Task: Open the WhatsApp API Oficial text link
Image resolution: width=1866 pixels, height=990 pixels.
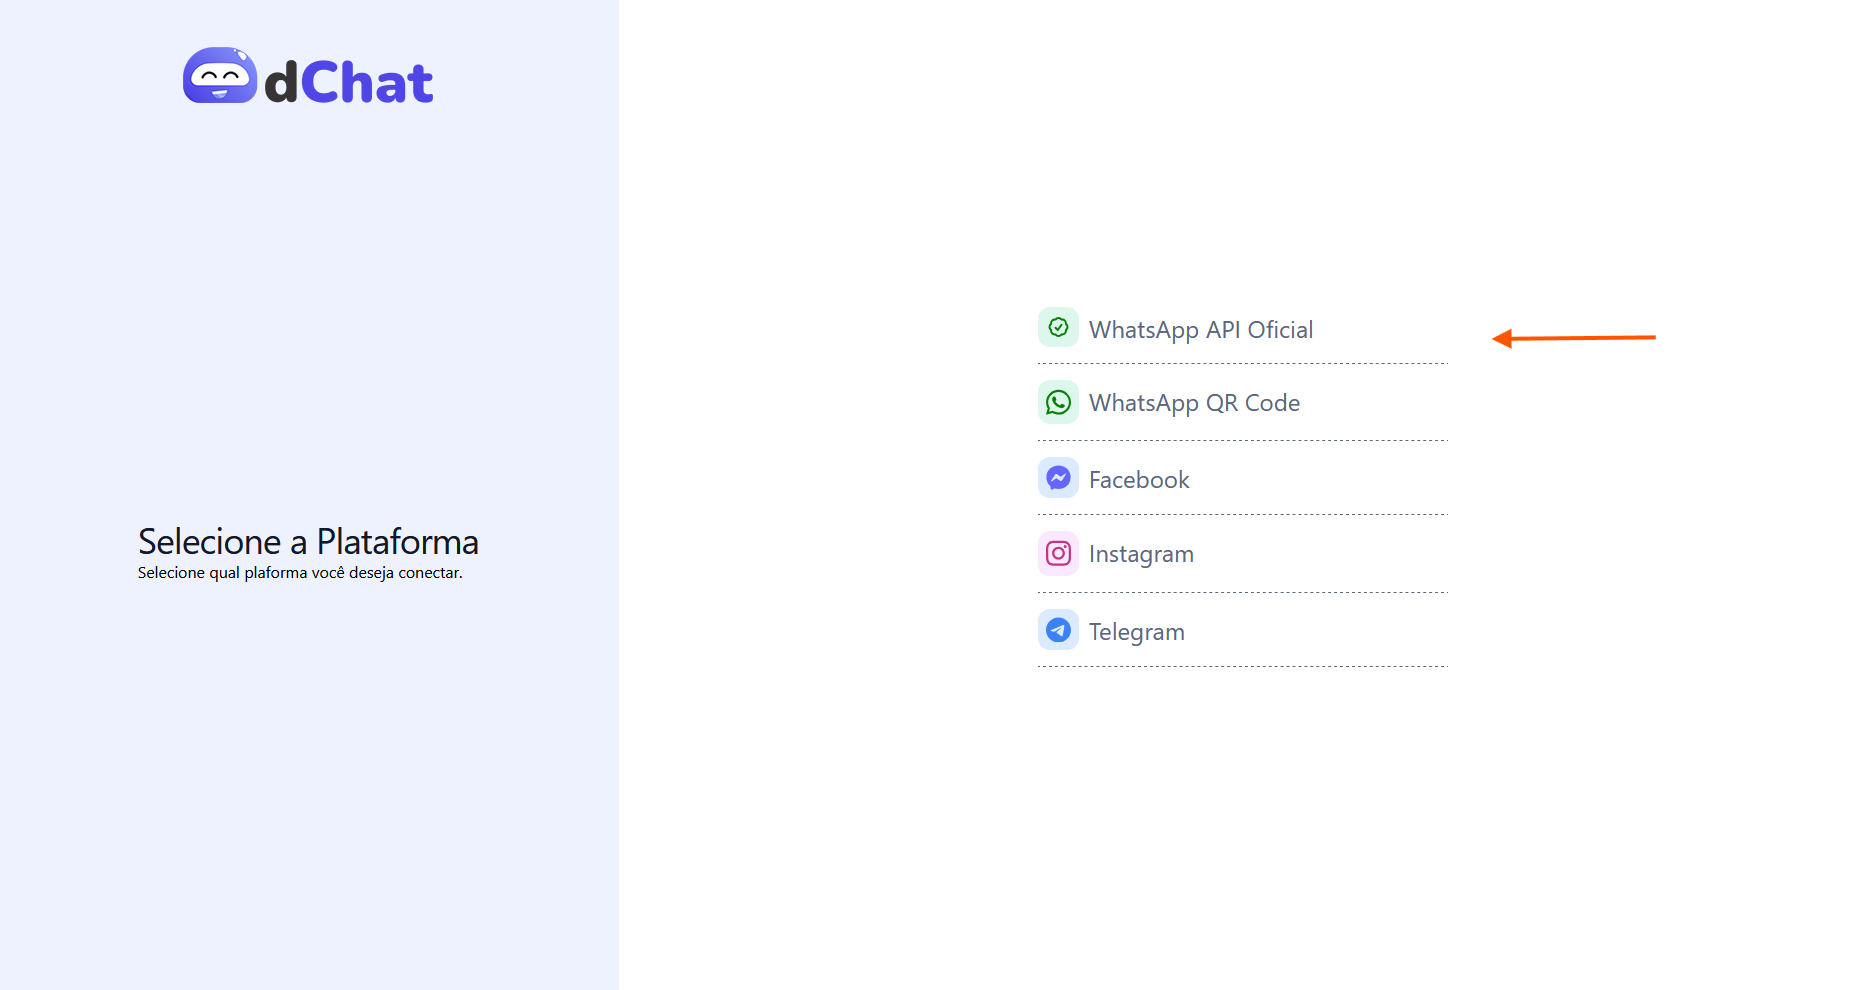Action: coord(1200,330)
